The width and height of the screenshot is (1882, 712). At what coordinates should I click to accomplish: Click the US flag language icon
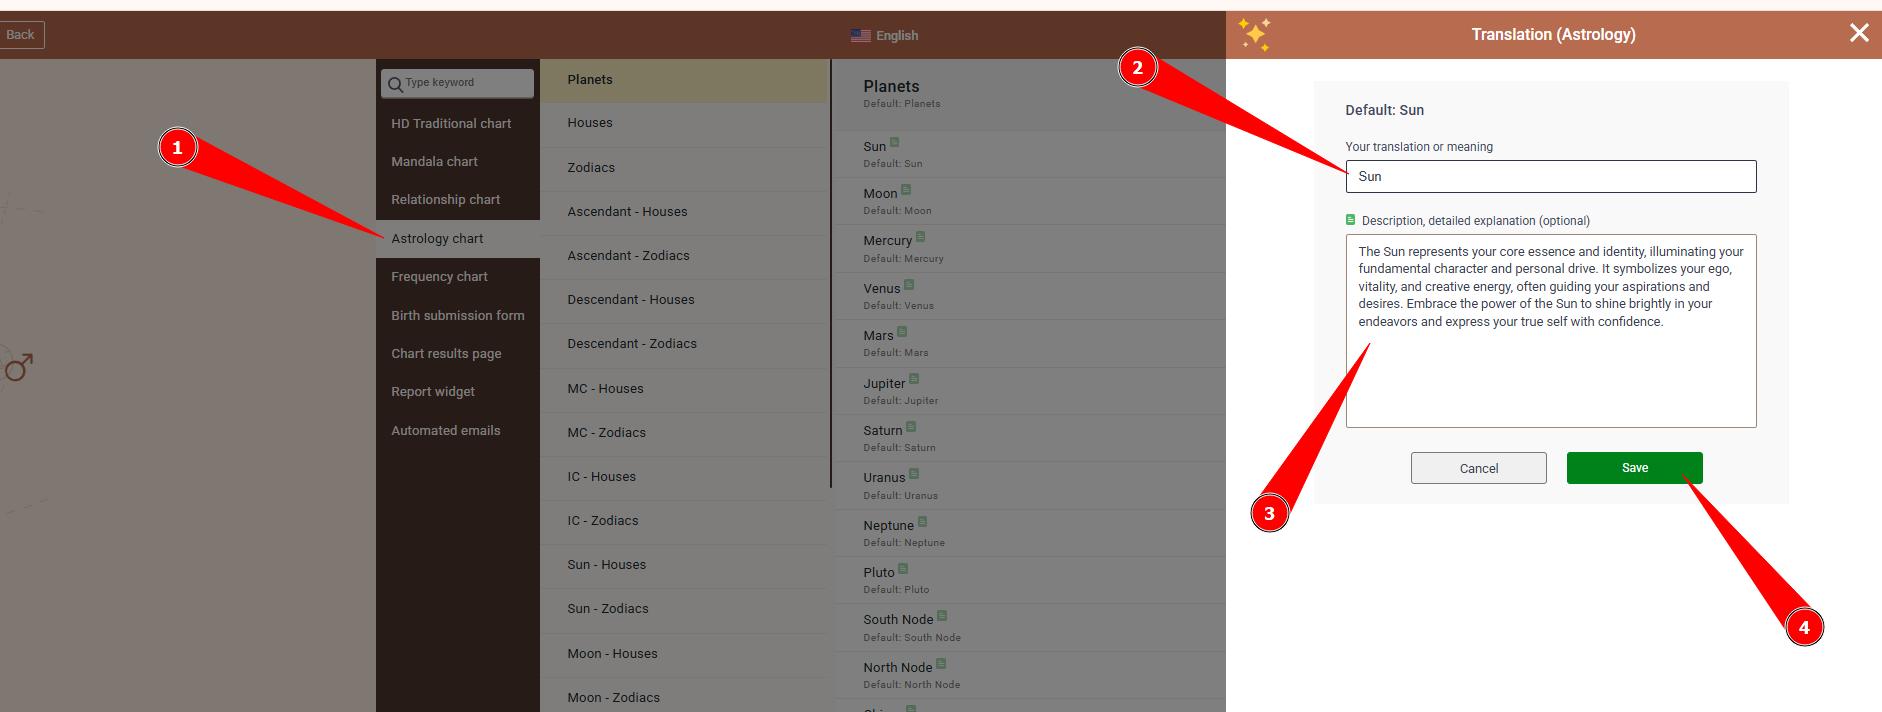tap(860, 35)
